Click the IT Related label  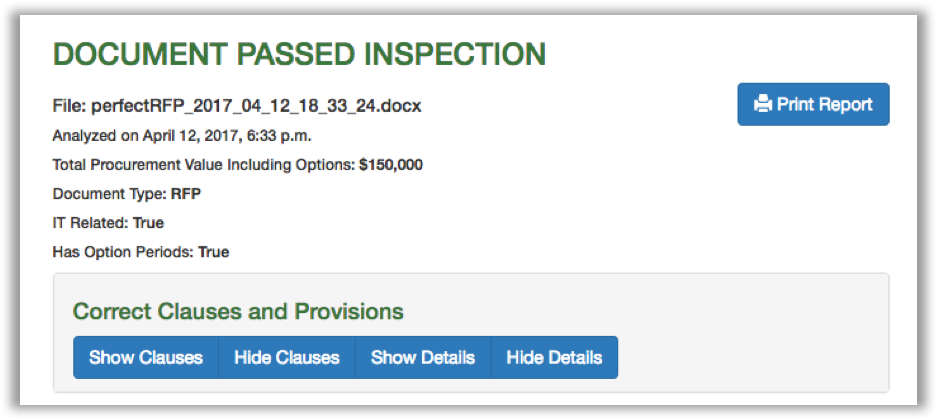(x=91, y=222)
